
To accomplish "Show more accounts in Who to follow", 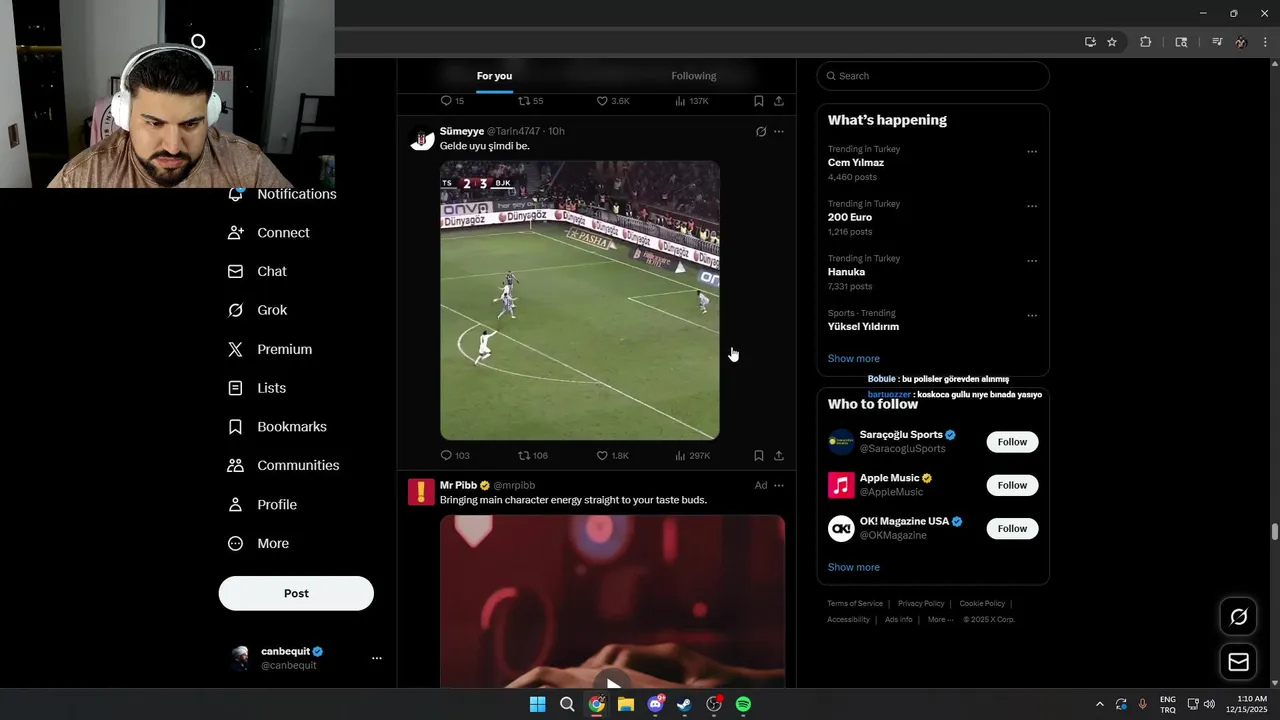I will point(853,567).
